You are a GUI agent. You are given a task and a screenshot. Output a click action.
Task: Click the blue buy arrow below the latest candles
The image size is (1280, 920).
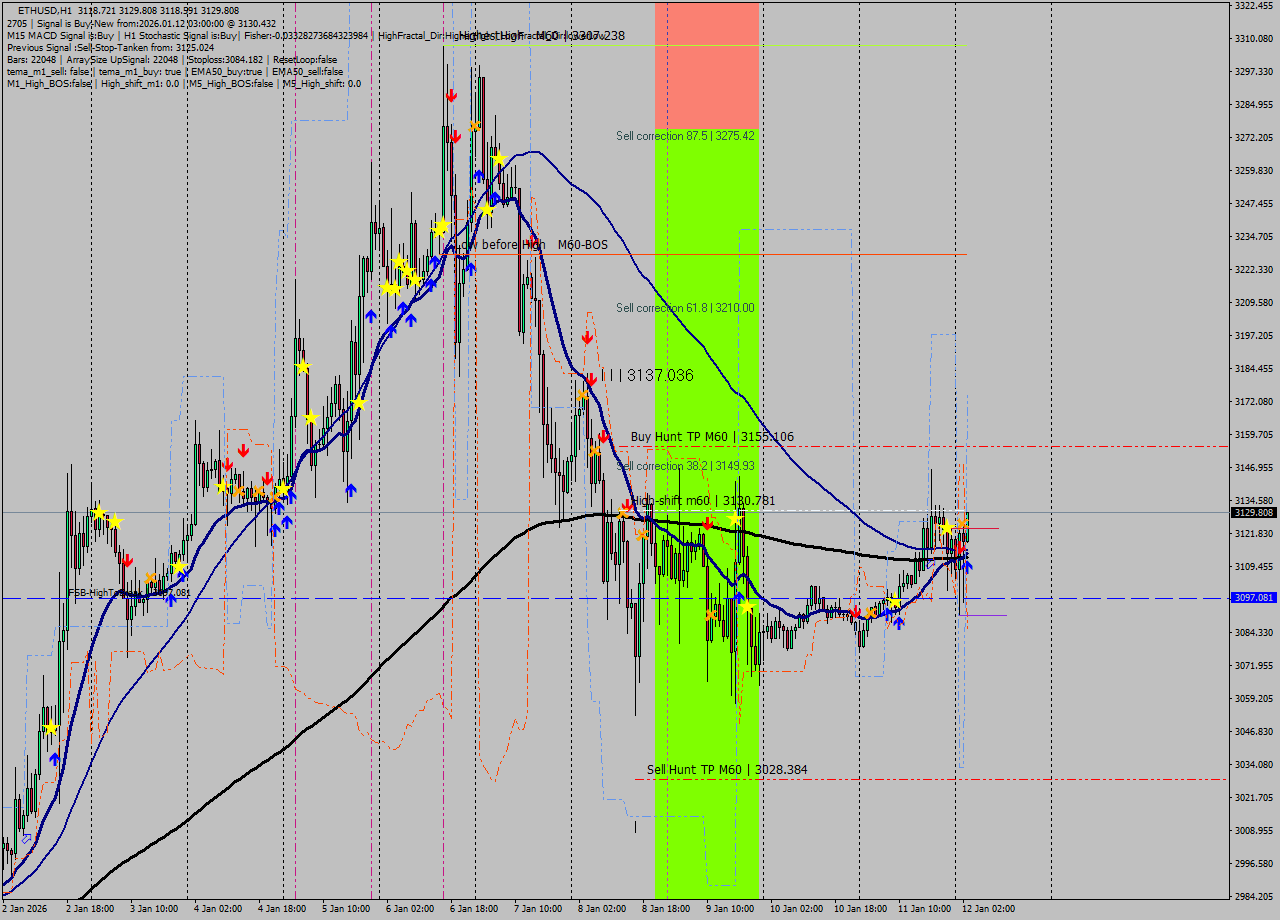967,567
